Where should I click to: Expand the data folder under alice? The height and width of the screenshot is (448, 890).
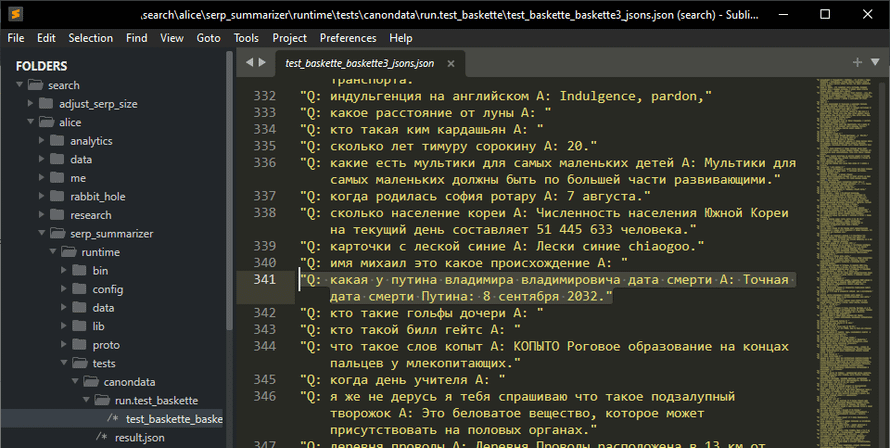[x=41, y=159]
